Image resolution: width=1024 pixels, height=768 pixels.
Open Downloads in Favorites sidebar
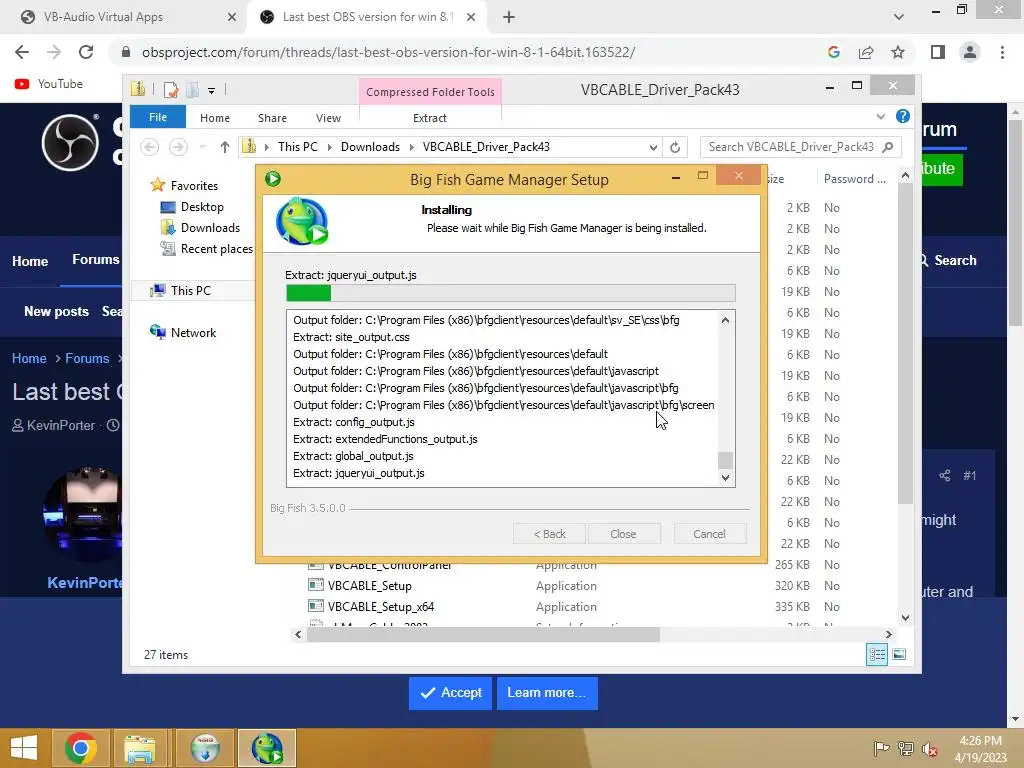click(x=210, y=228)
